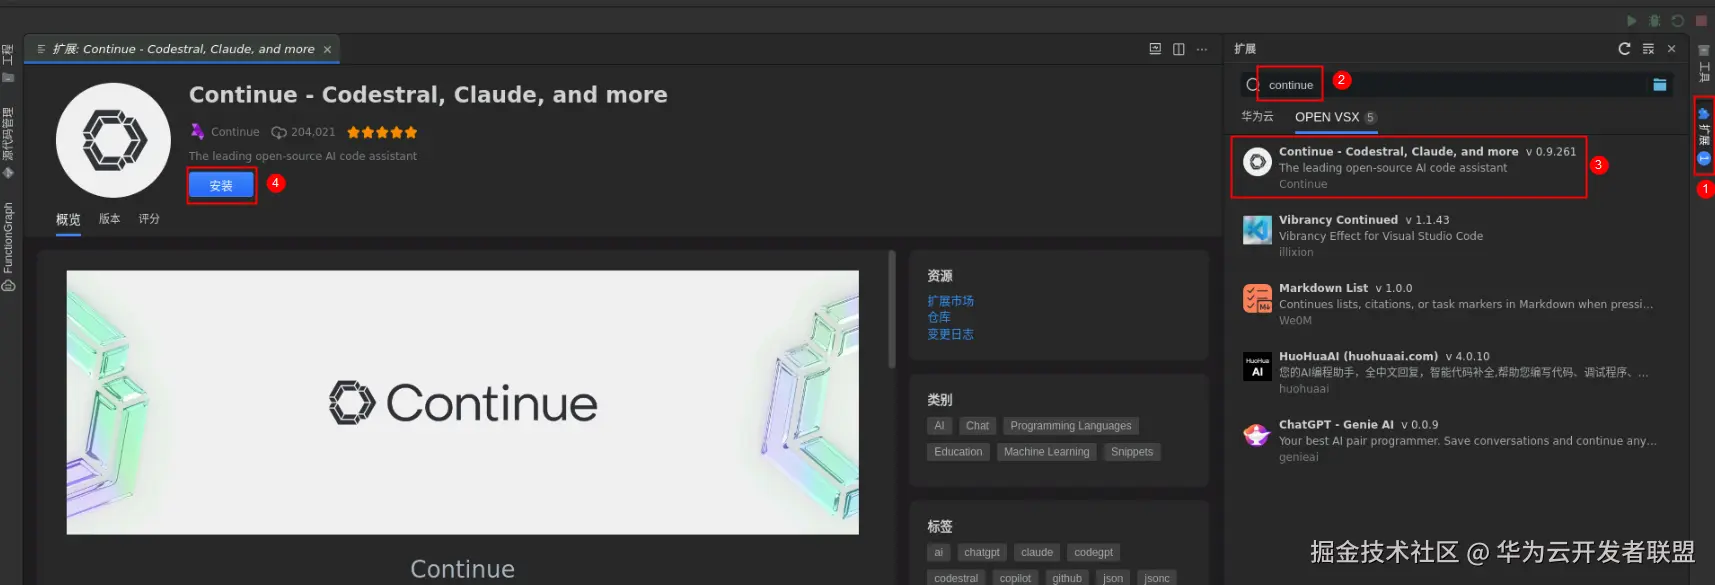Switch to the 概览 overview tab
Screen dimensions: 1715x585
click(68, 219)
